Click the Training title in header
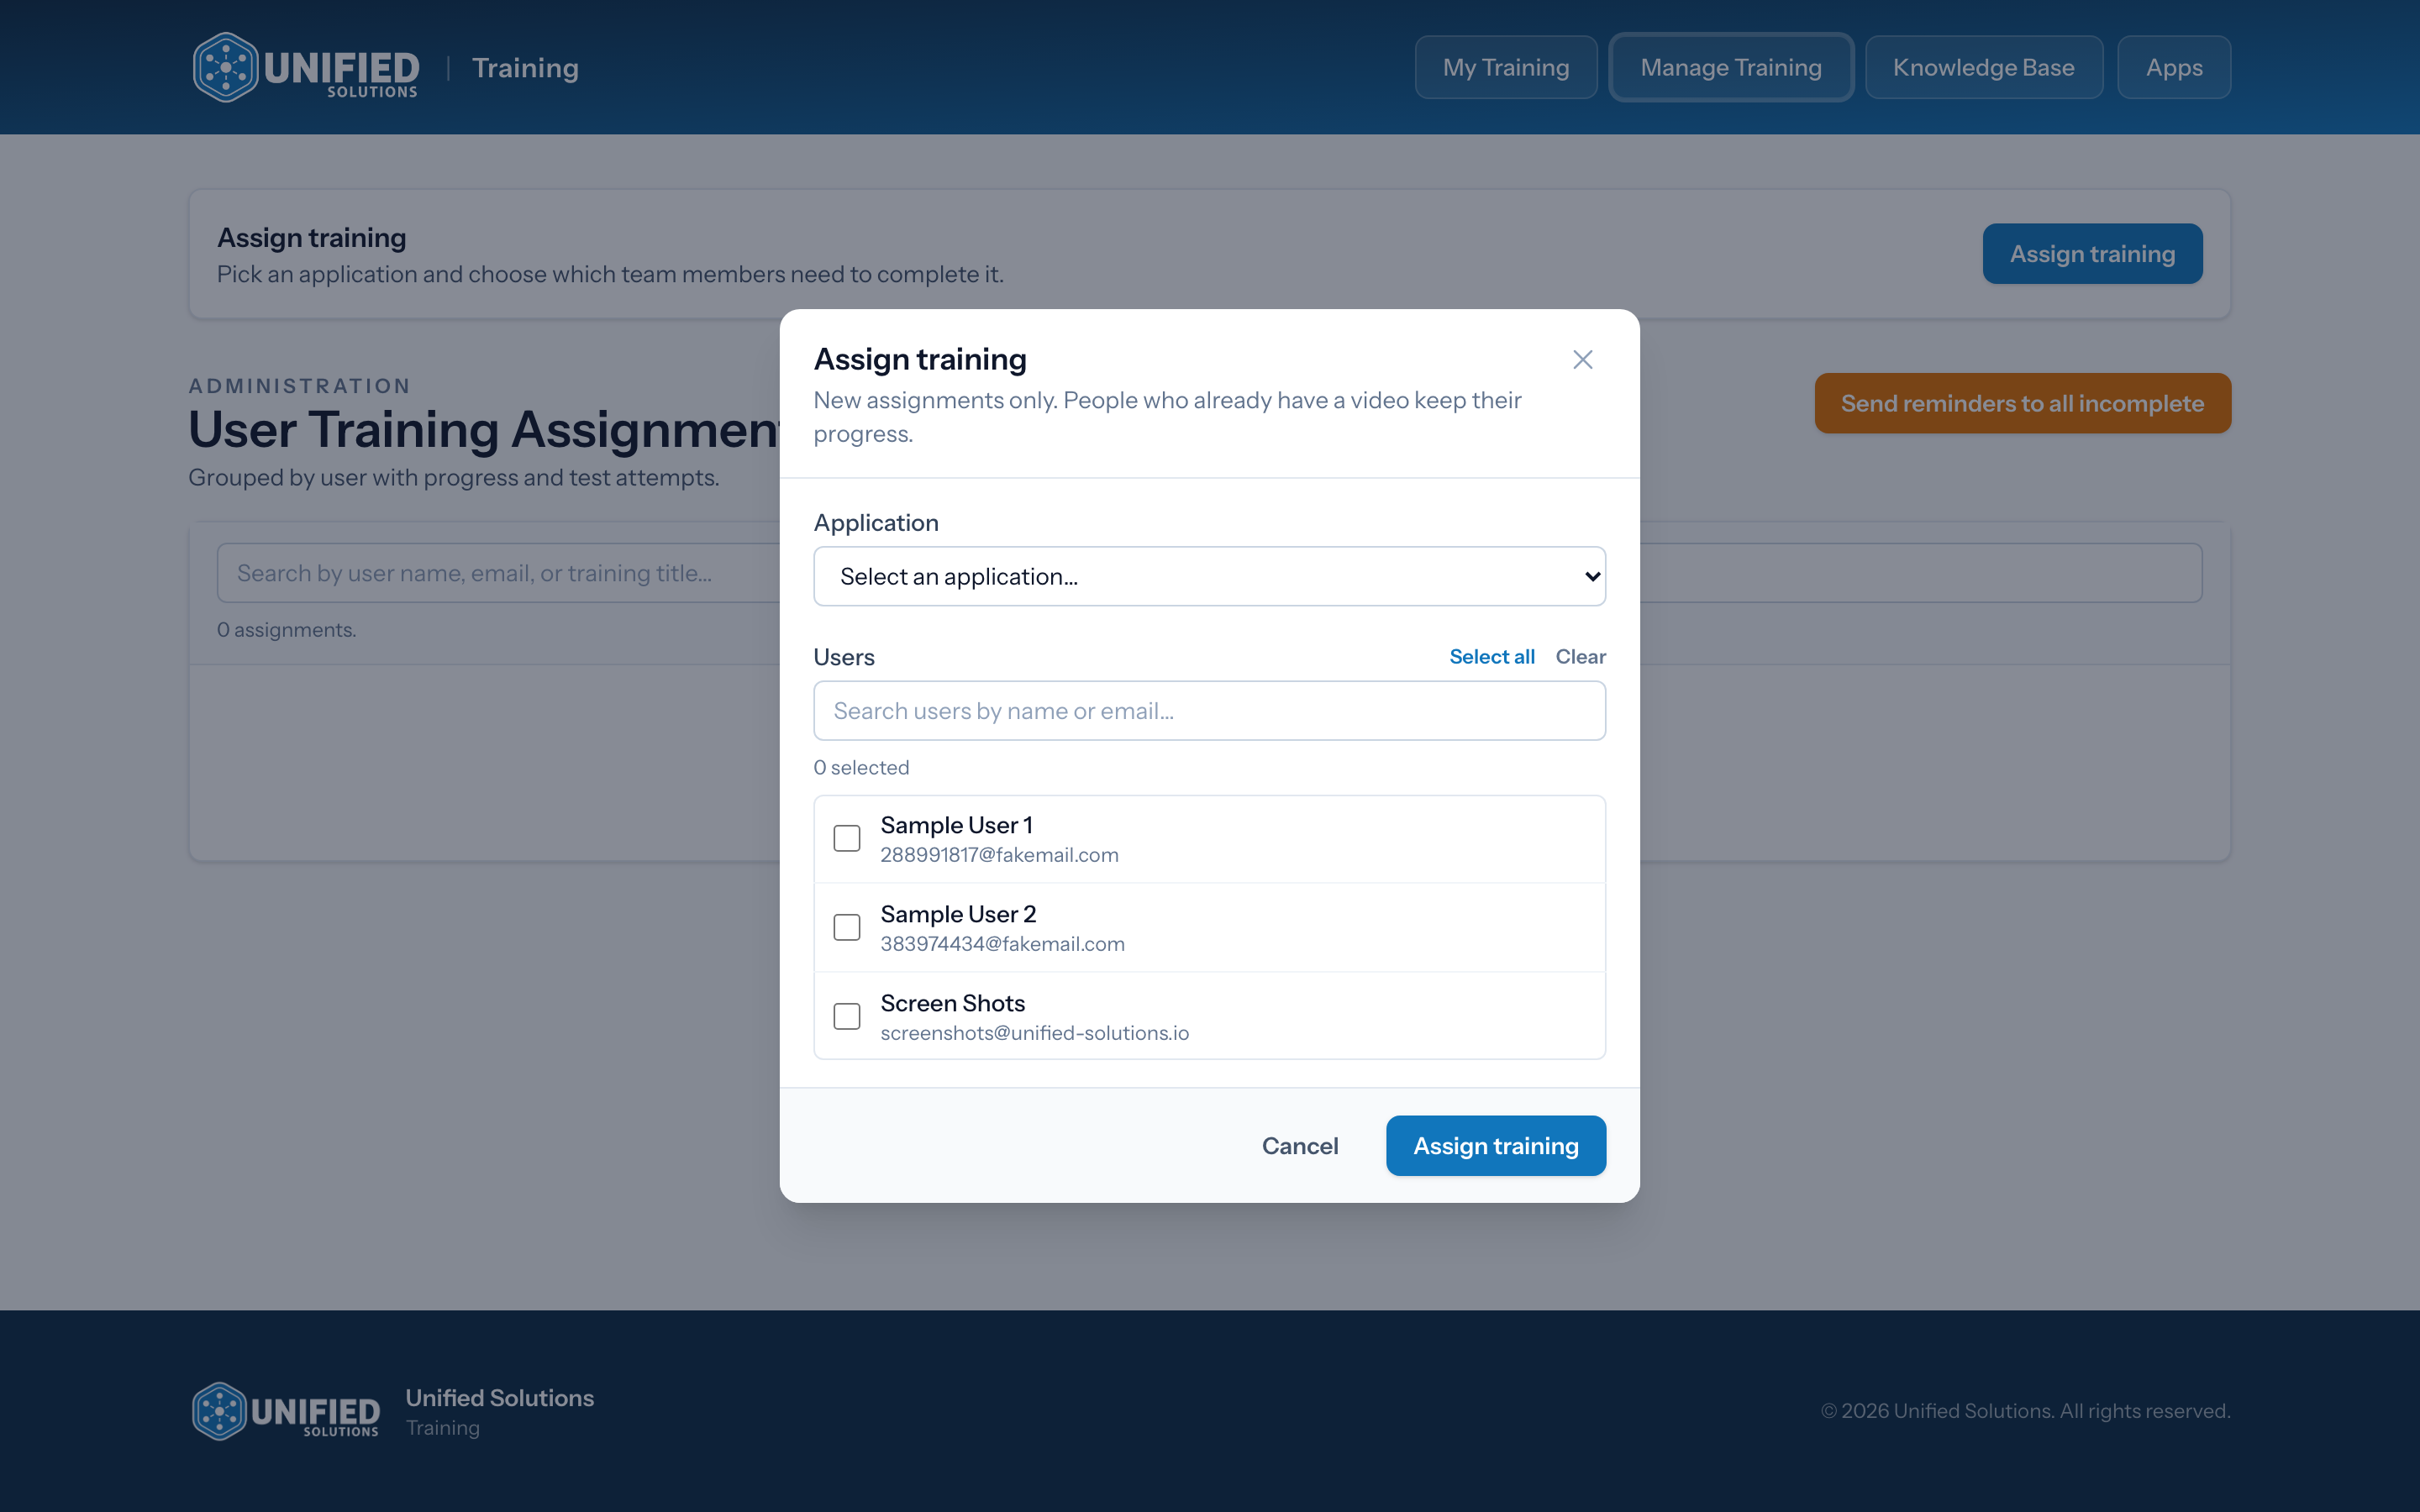The height and width of the screenshot is (1512, 2420). (525, 67)
